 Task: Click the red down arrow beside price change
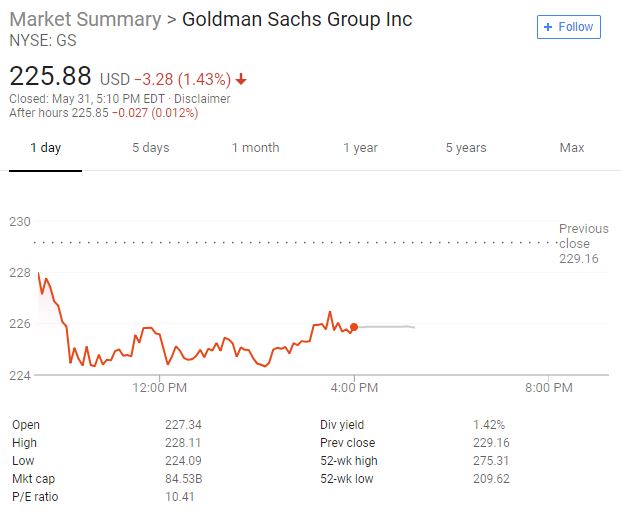241,79
